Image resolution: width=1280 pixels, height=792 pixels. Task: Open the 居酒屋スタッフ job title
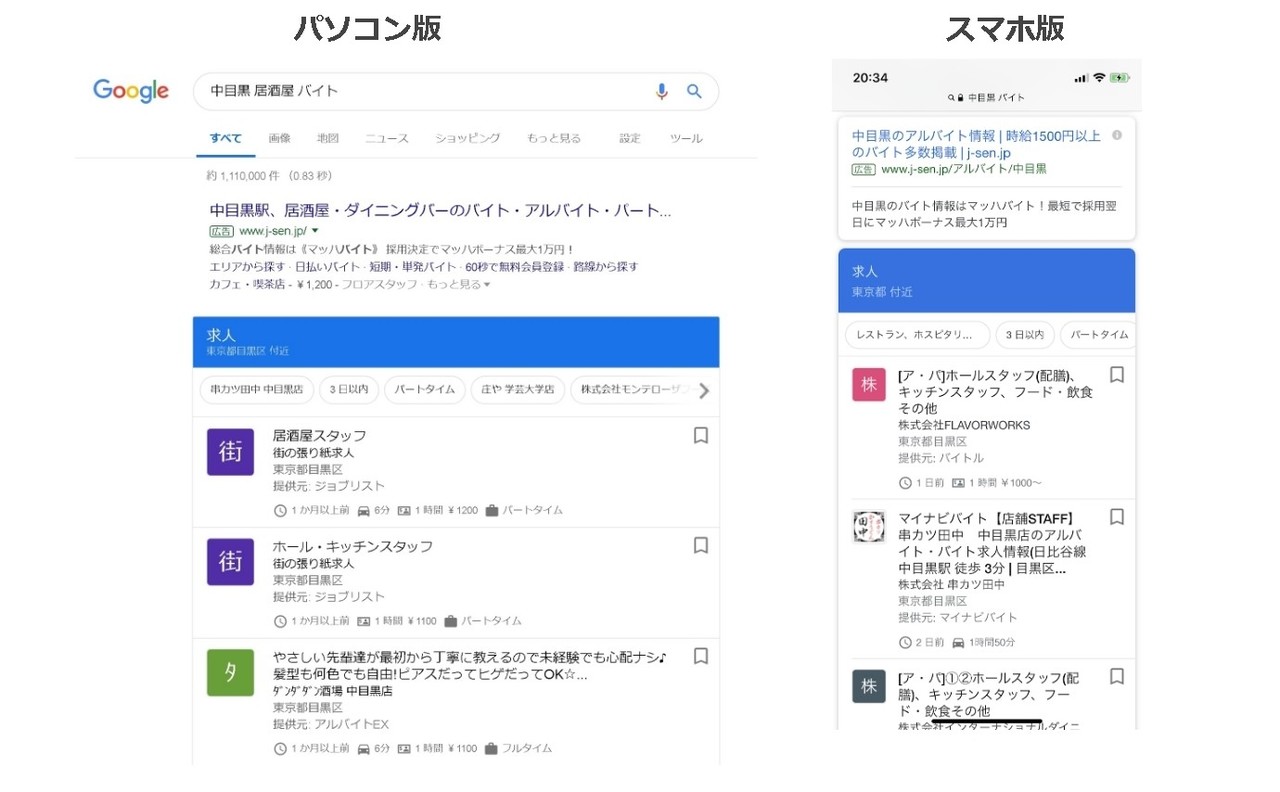[320, 436]
